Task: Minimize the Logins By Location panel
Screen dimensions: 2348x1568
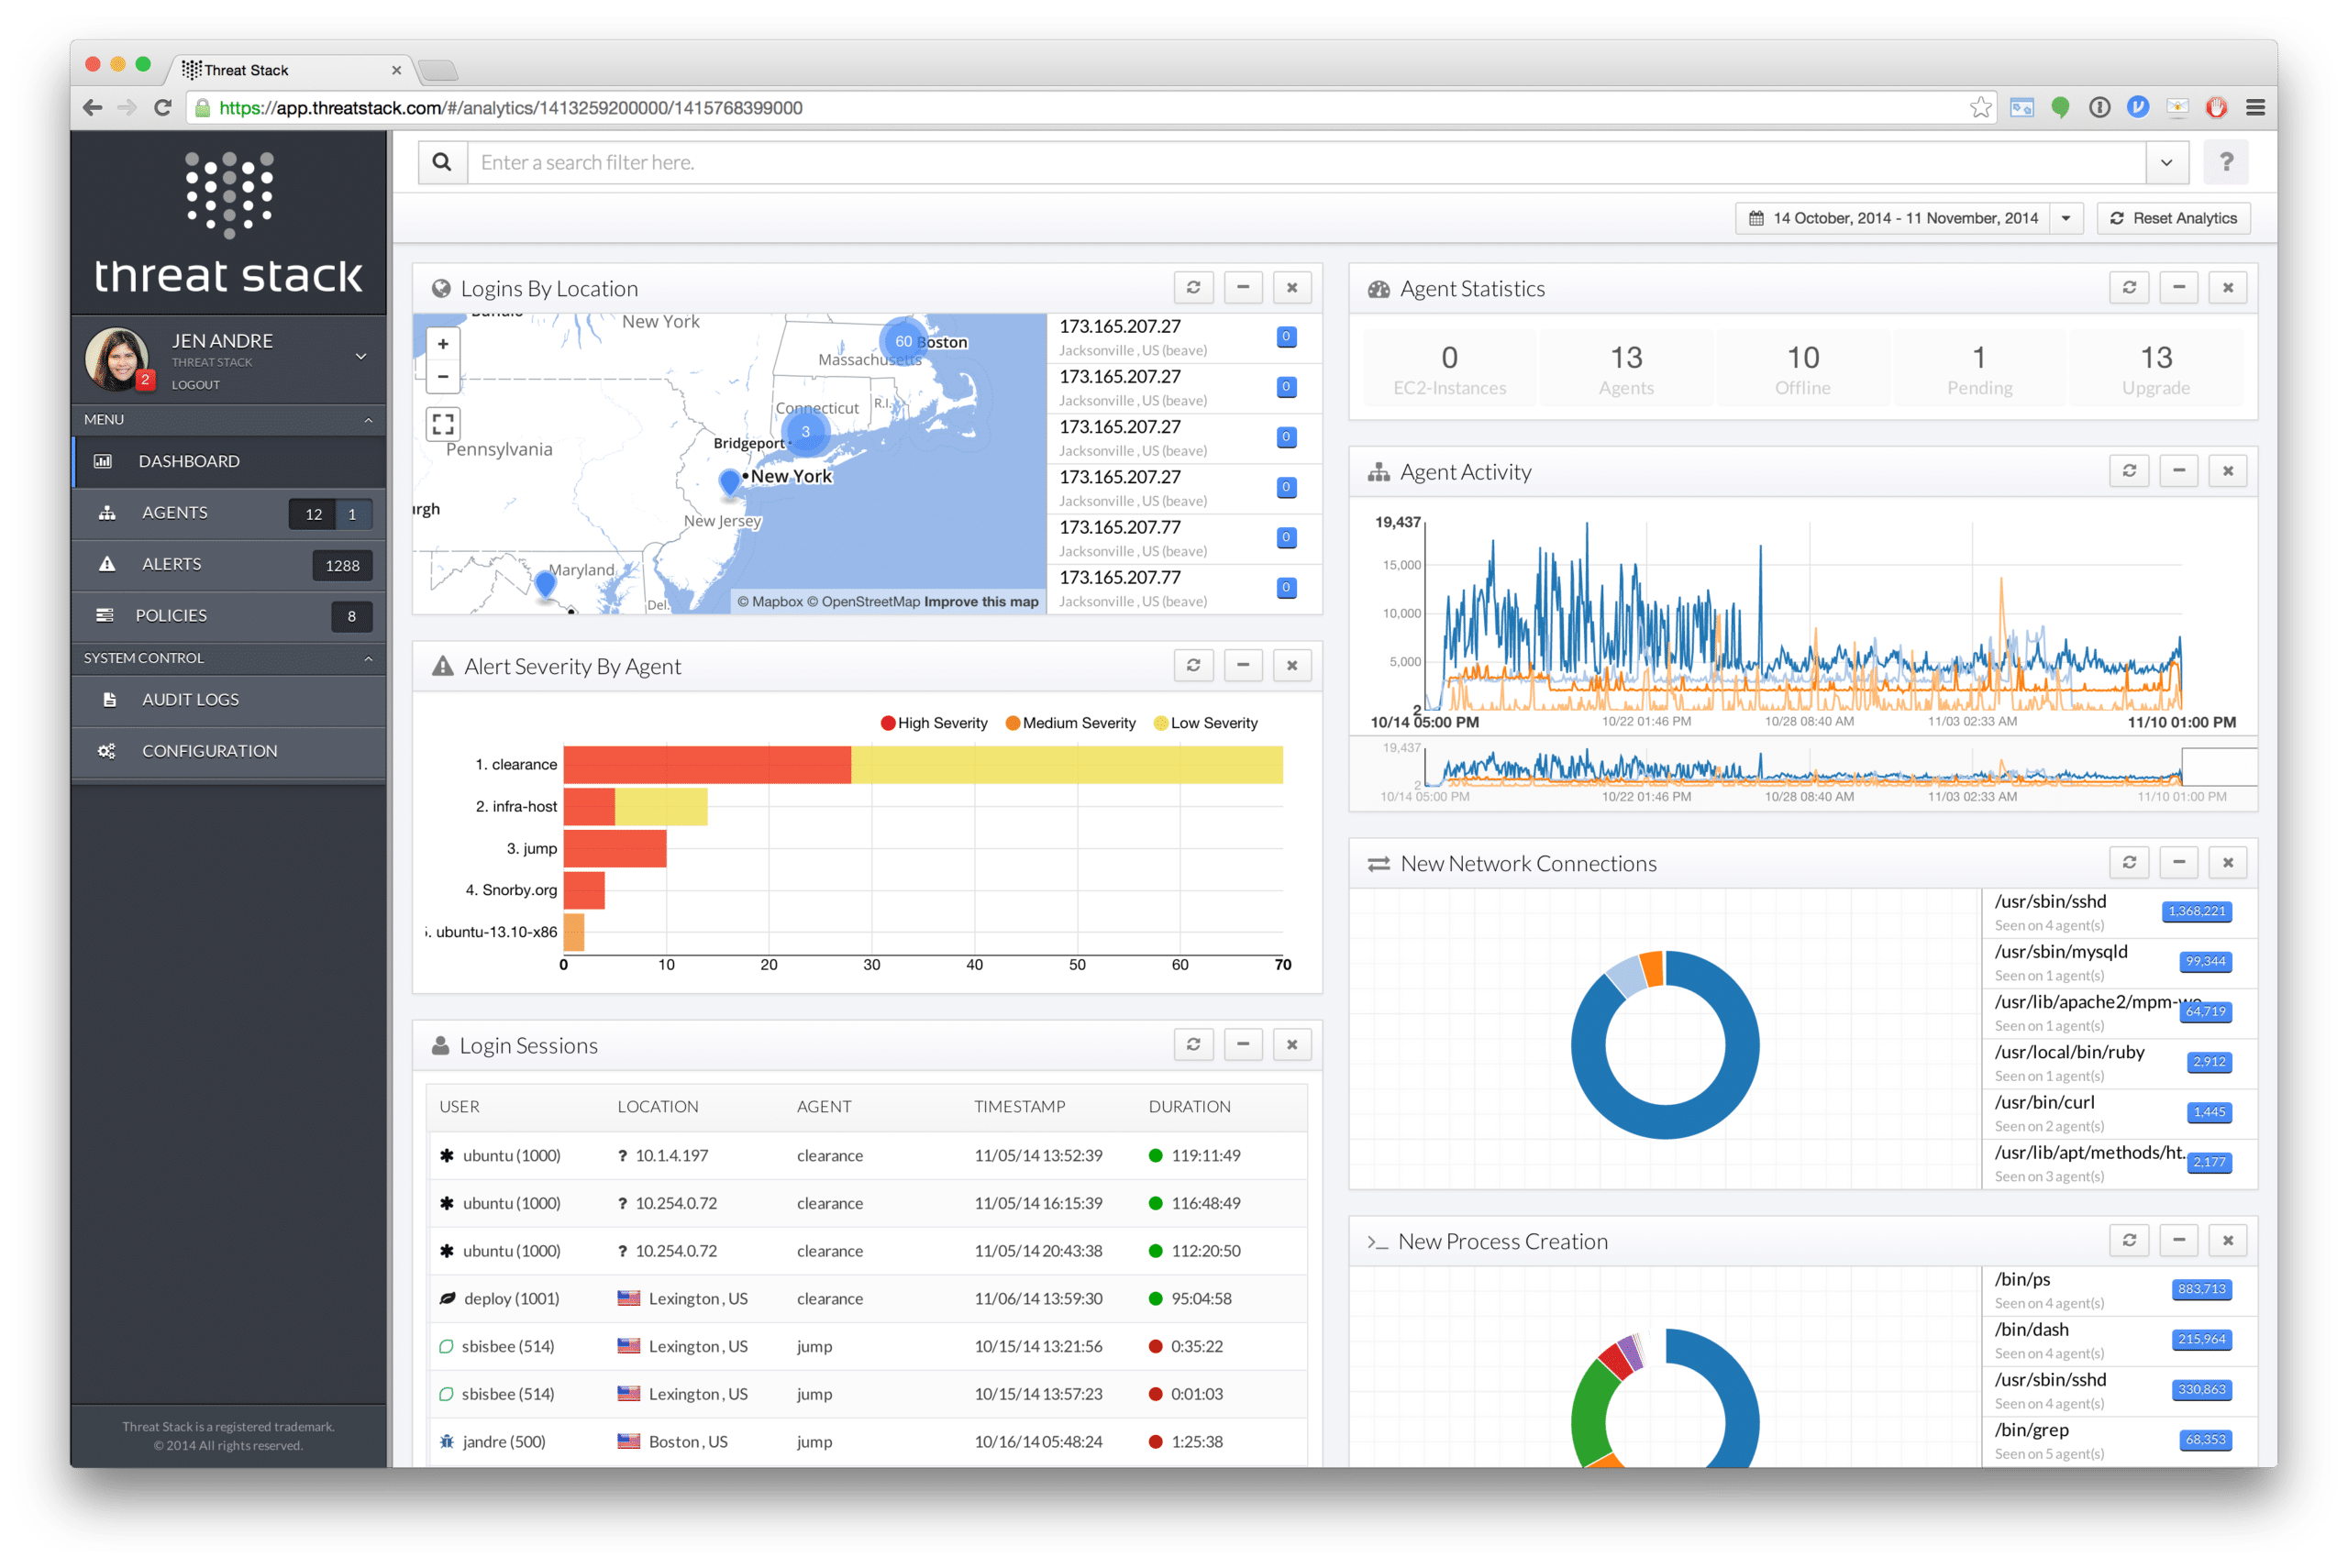Action: [x=1243, y=288]
